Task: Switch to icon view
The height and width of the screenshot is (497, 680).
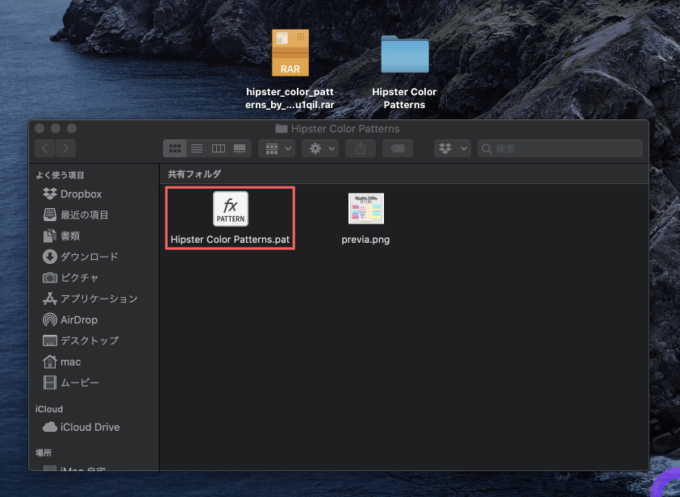Action: click(x=175, y=149)
